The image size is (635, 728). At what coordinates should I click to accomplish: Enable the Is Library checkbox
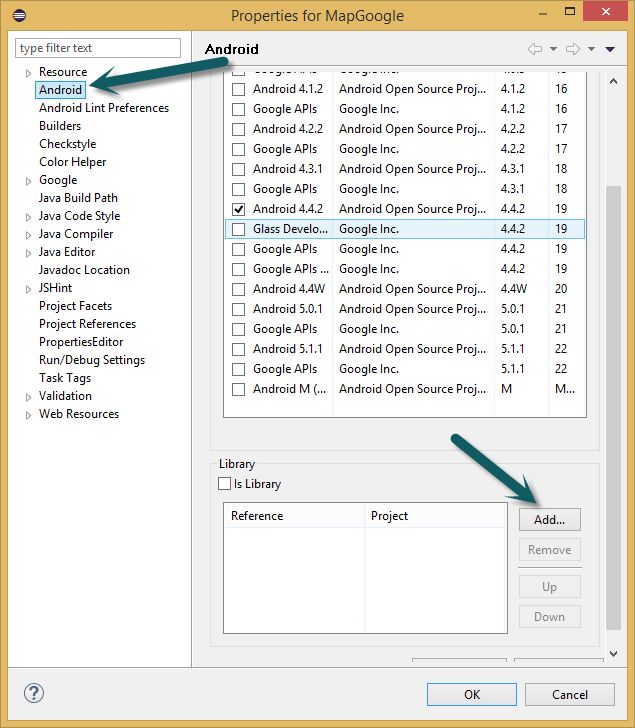click(x=224, y=484)
